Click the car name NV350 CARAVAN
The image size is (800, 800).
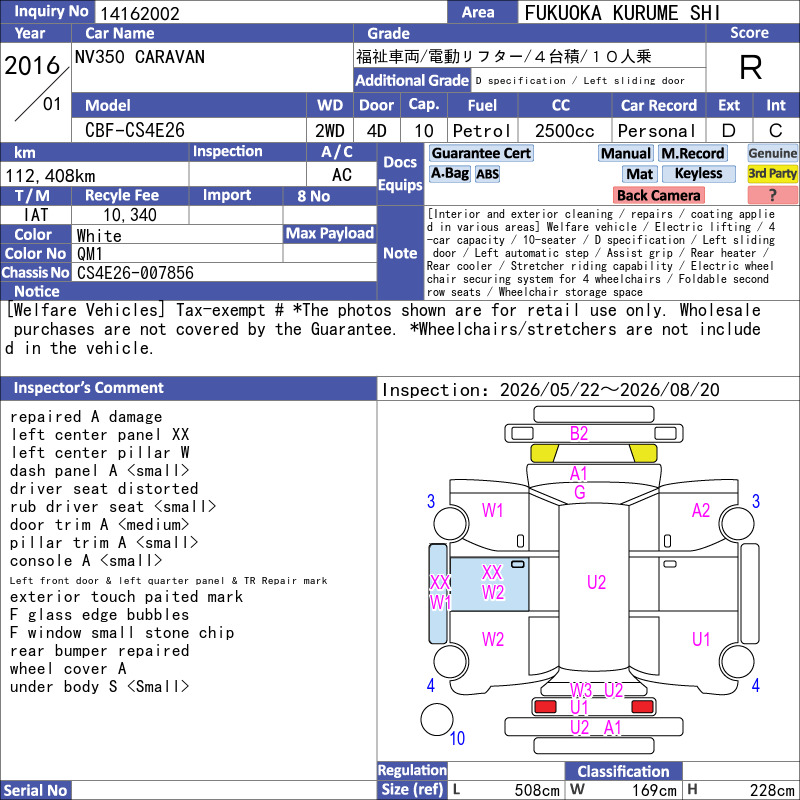point(140,57)
